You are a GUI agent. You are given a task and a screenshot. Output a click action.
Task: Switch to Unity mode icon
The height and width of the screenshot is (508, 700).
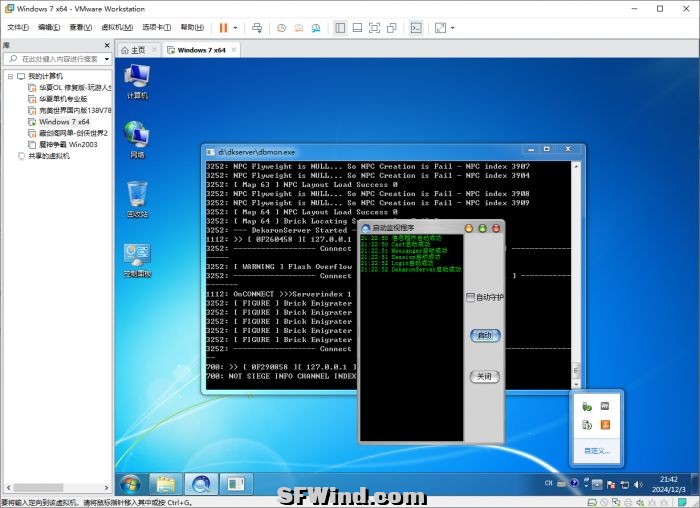point(392,28)
